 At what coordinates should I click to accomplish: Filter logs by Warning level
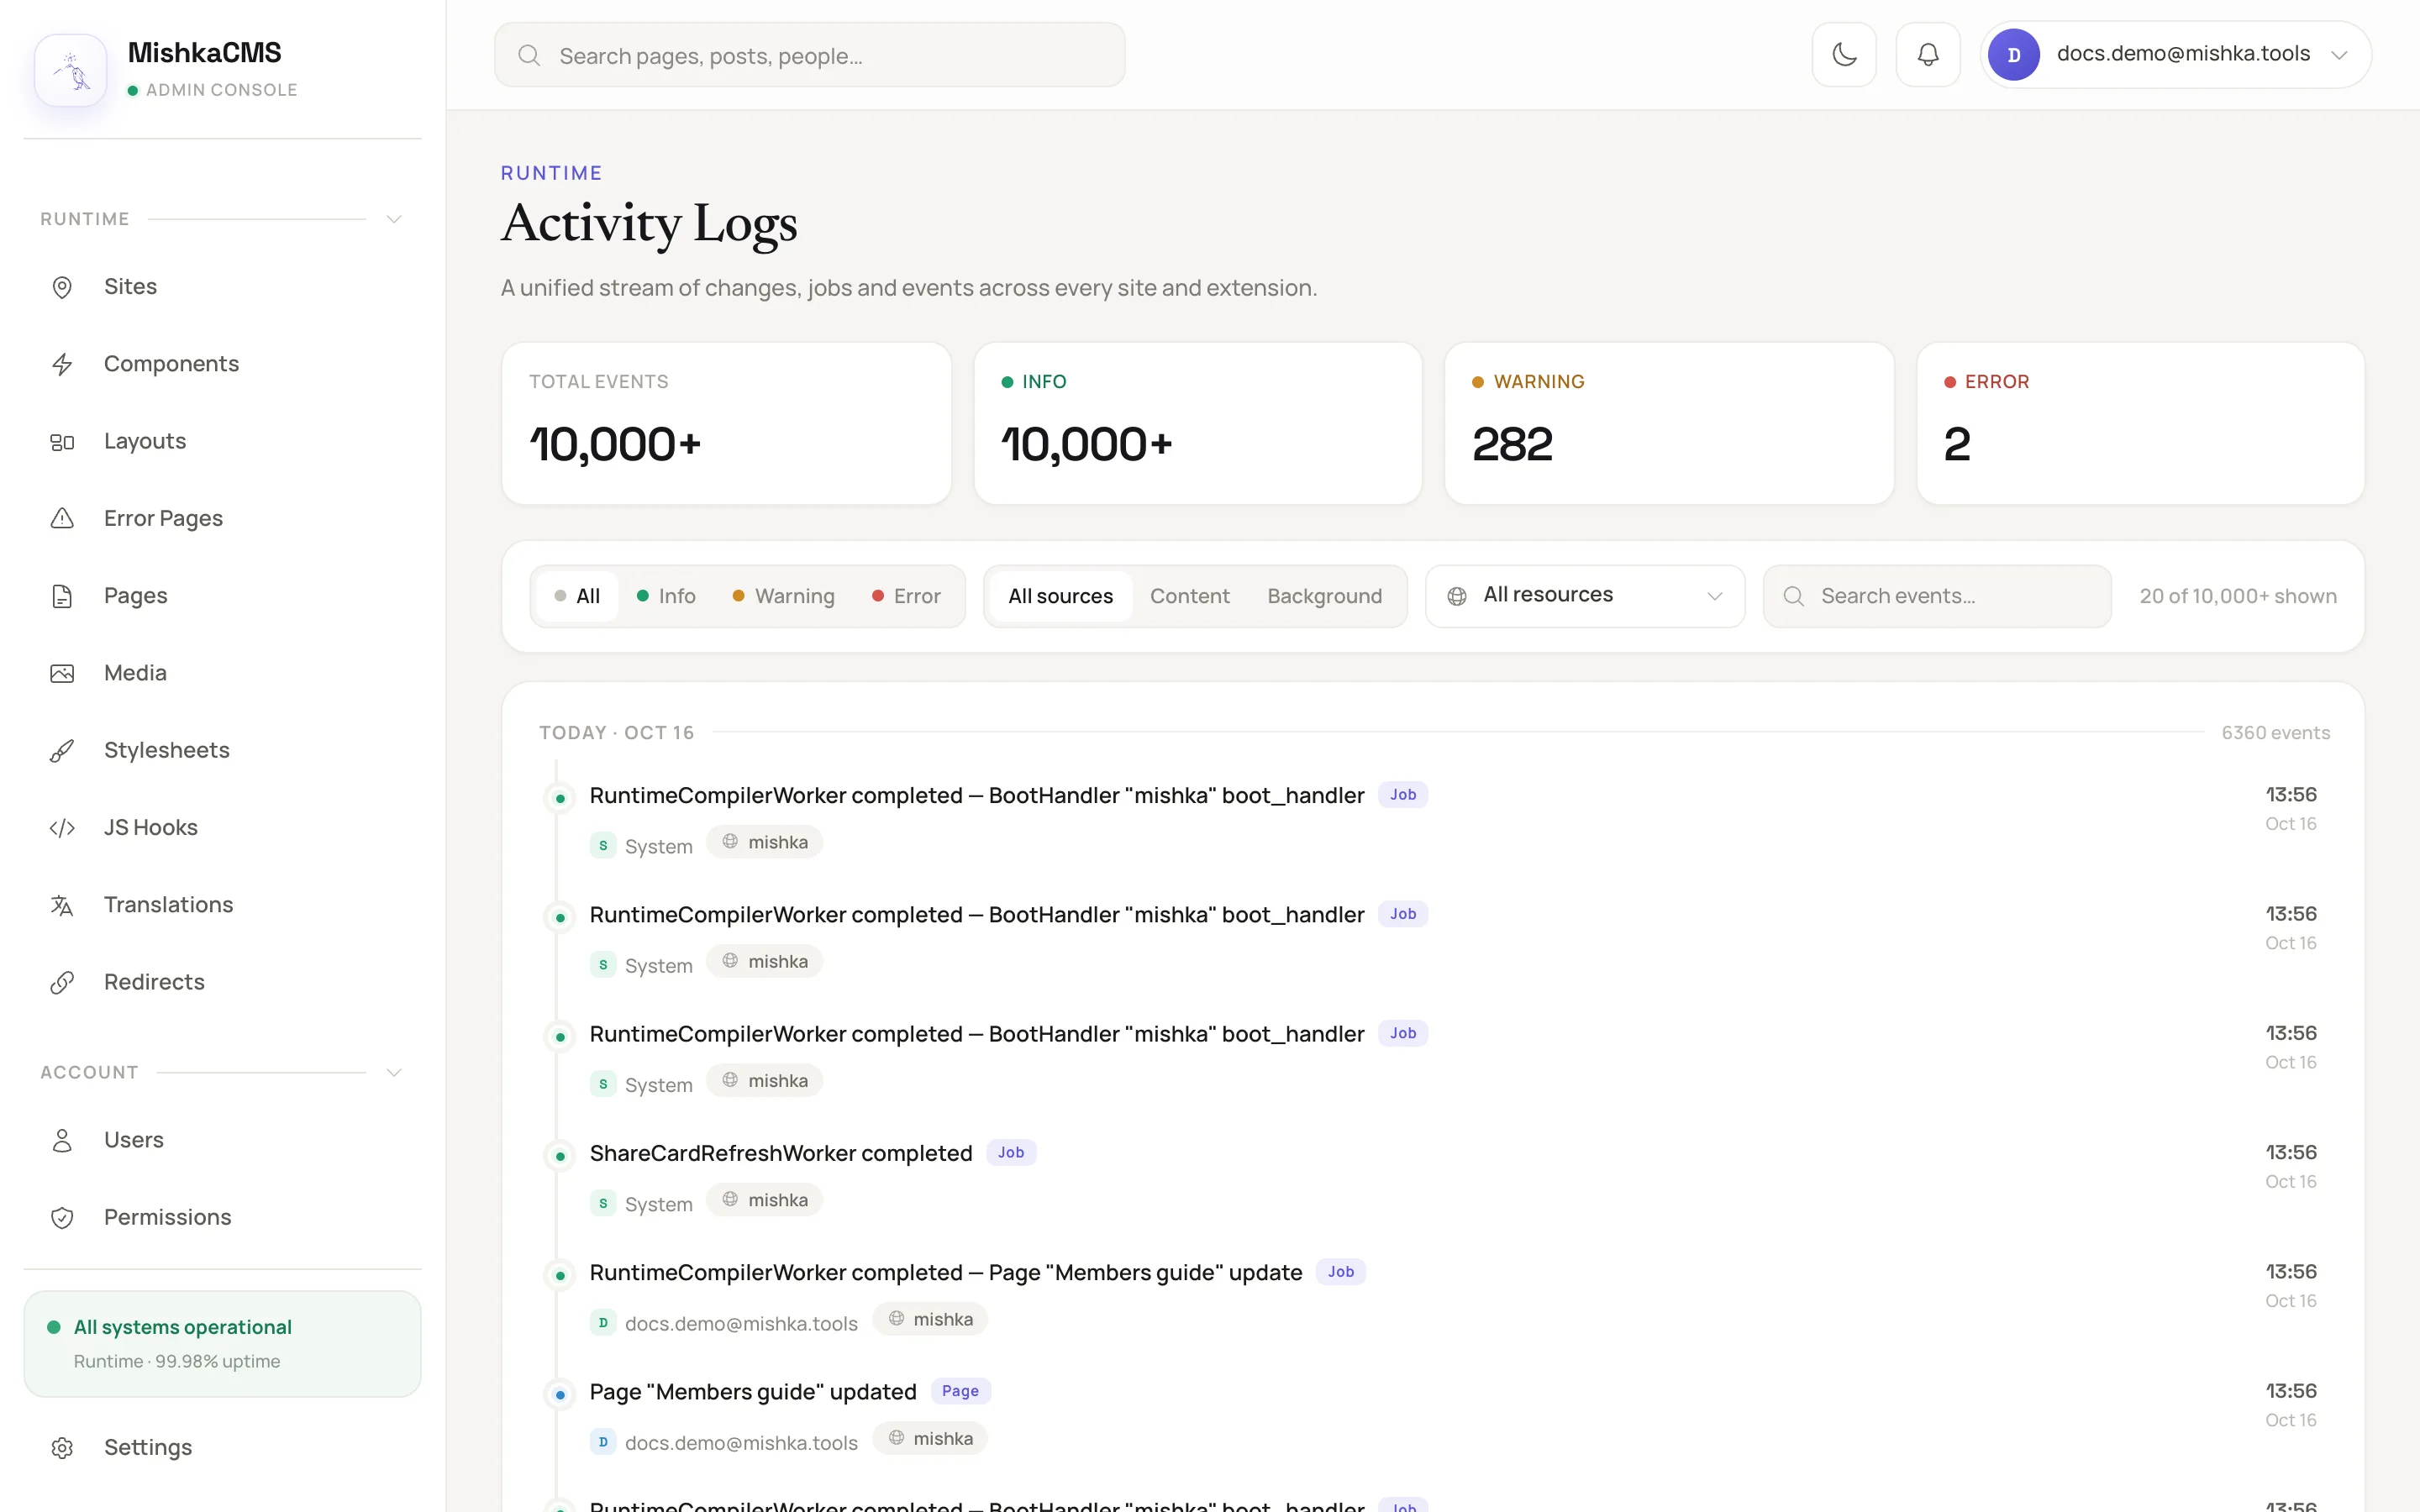click(784, 596)
